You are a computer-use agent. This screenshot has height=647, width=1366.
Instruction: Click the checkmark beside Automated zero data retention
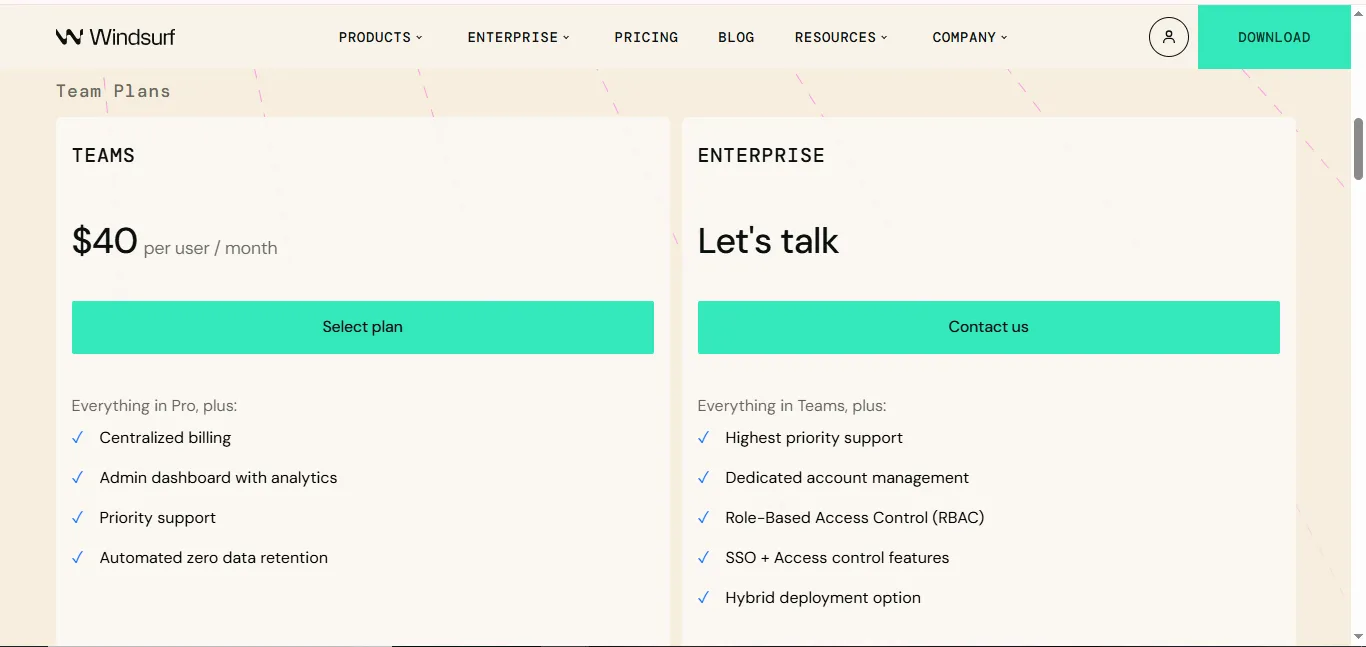(78, 558)
